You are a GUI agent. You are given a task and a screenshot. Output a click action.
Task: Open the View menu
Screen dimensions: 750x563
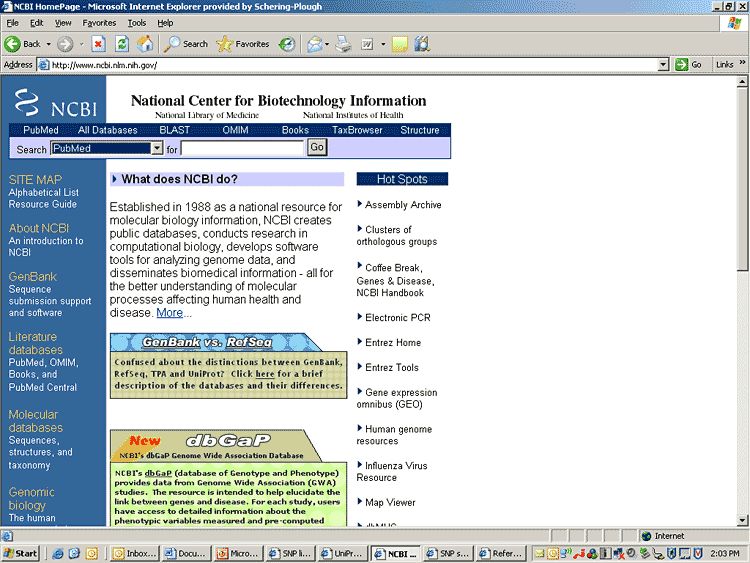click(x=63, y=23)
